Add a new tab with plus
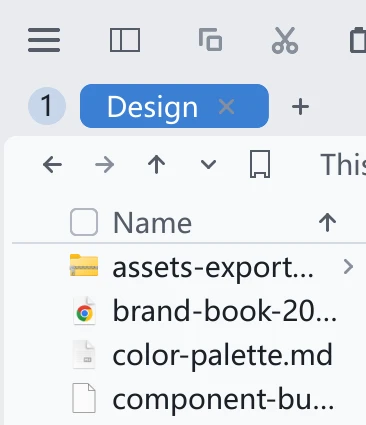The height and width of the screenshot is (425, 366). tap(300, 107)
